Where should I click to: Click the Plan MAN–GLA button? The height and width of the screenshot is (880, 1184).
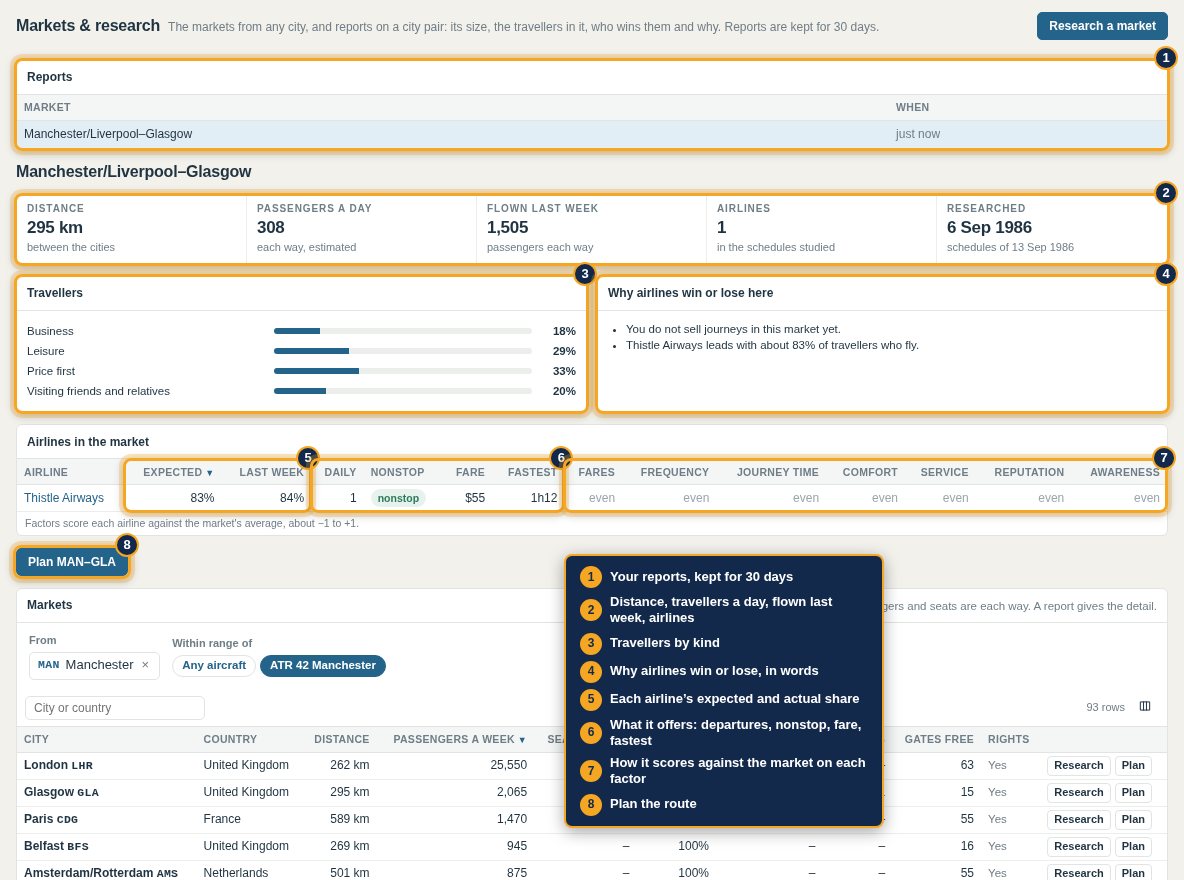click(72, 562)
